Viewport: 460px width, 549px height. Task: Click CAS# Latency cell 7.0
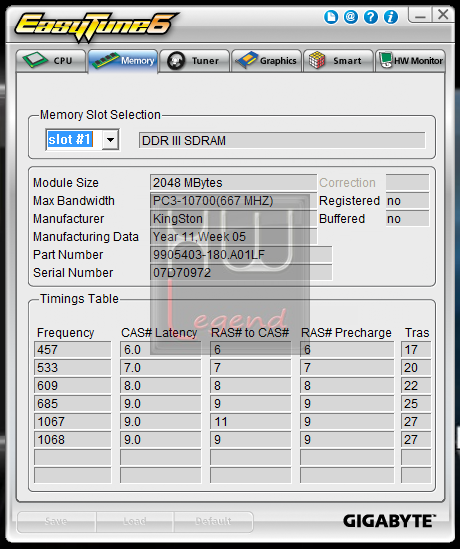click(x=161, y=368)
